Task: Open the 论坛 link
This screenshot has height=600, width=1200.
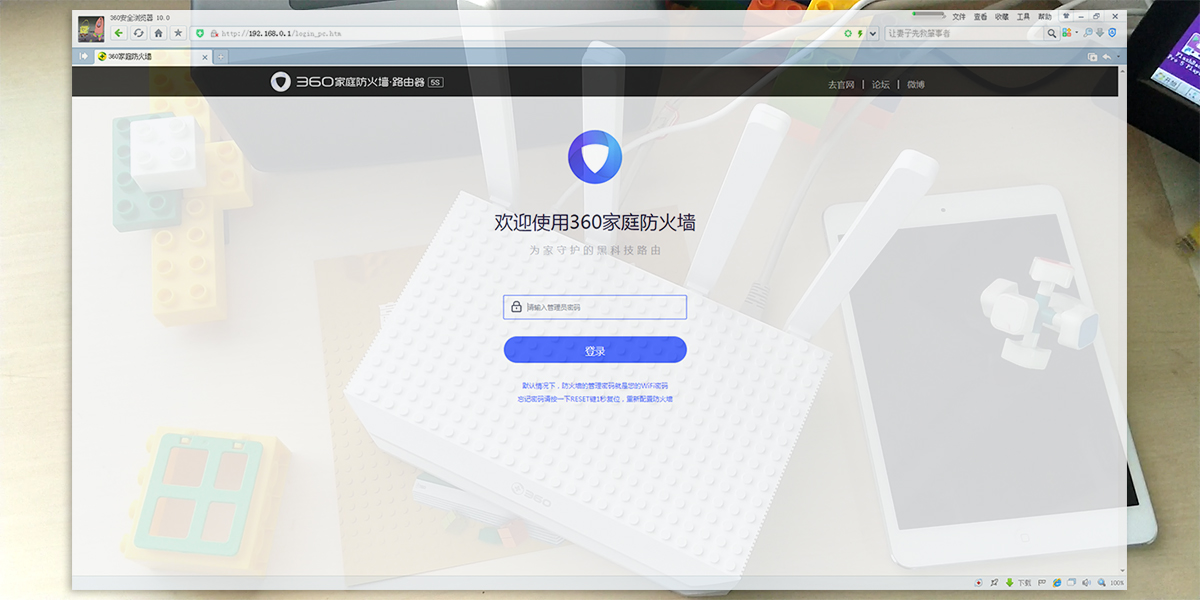Action: pyautogui.click(x=880, y=84)
